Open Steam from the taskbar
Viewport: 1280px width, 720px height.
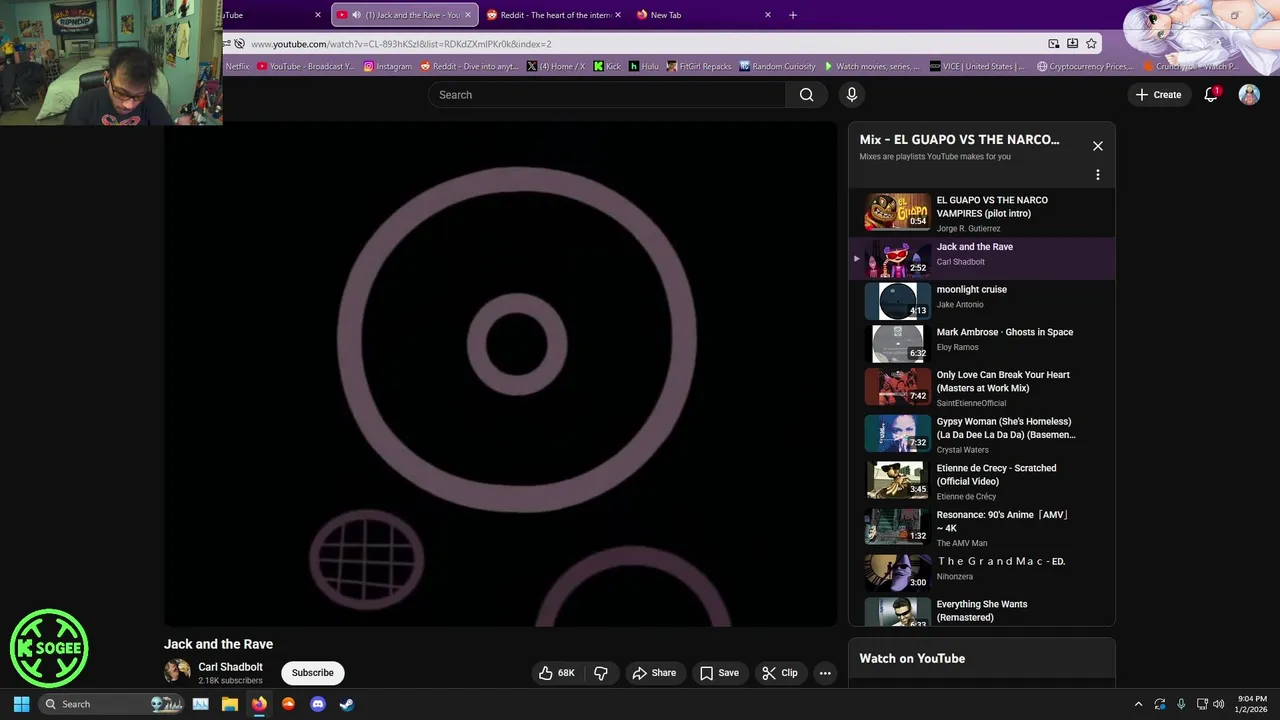pyautogui.click(x=346, y=704)
